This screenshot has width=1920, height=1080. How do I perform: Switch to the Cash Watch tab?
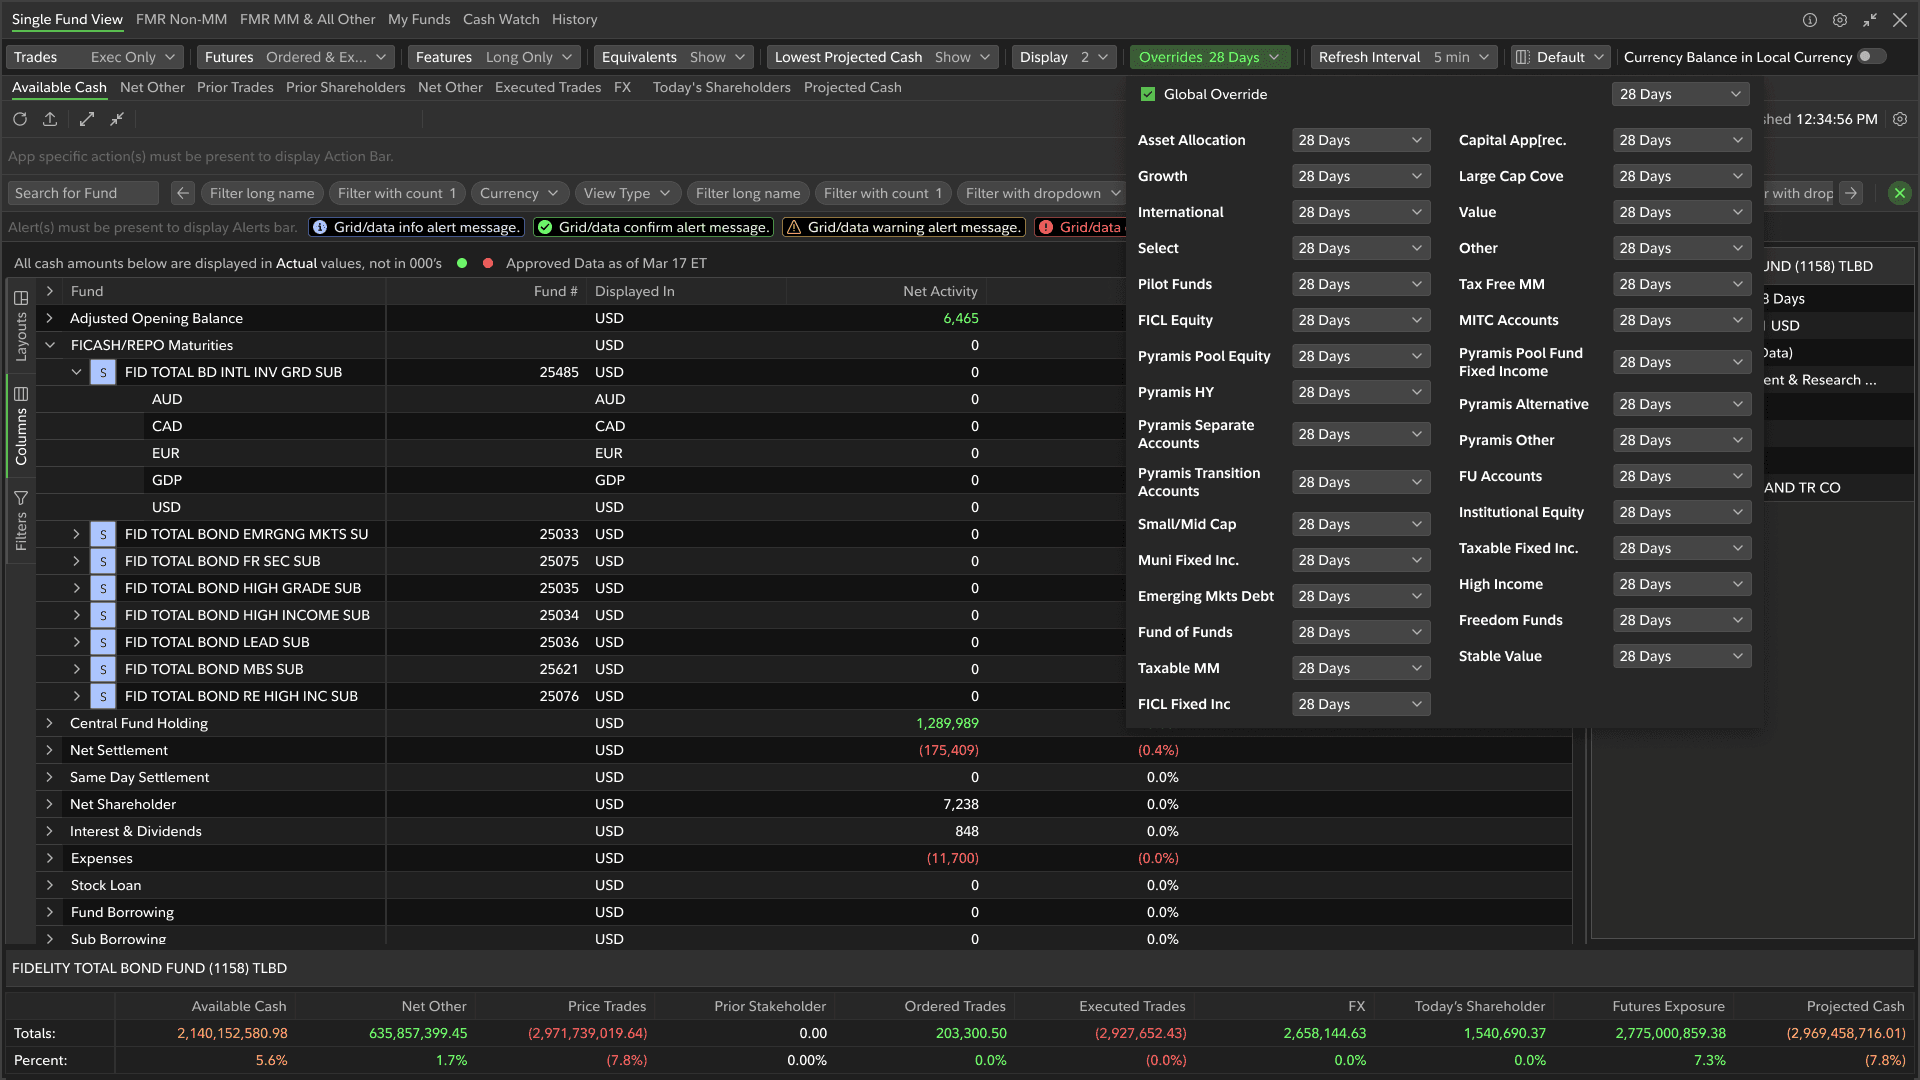500,19
